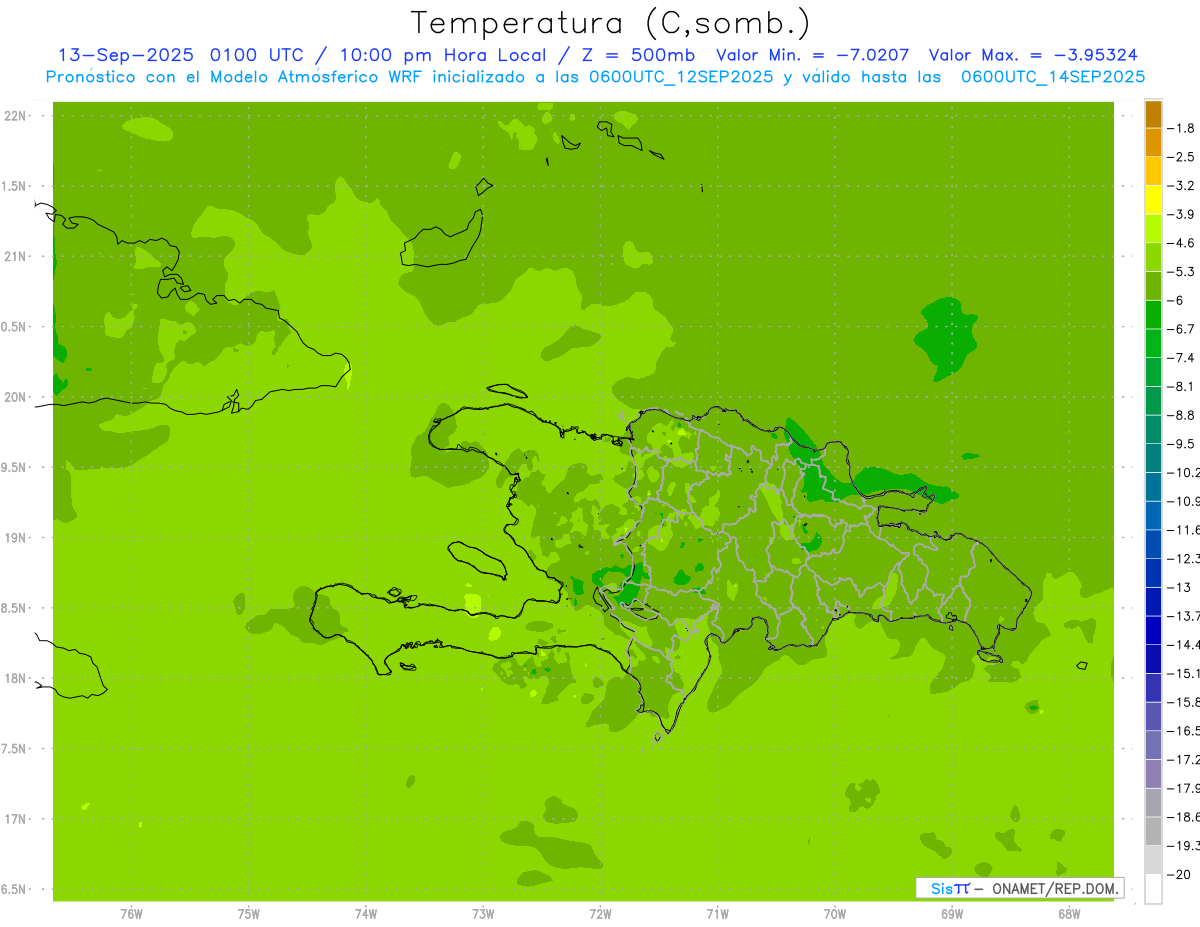The image size is (1200, 927).
Task: Click the -3.2 legend value
Action: [1182, 186]
